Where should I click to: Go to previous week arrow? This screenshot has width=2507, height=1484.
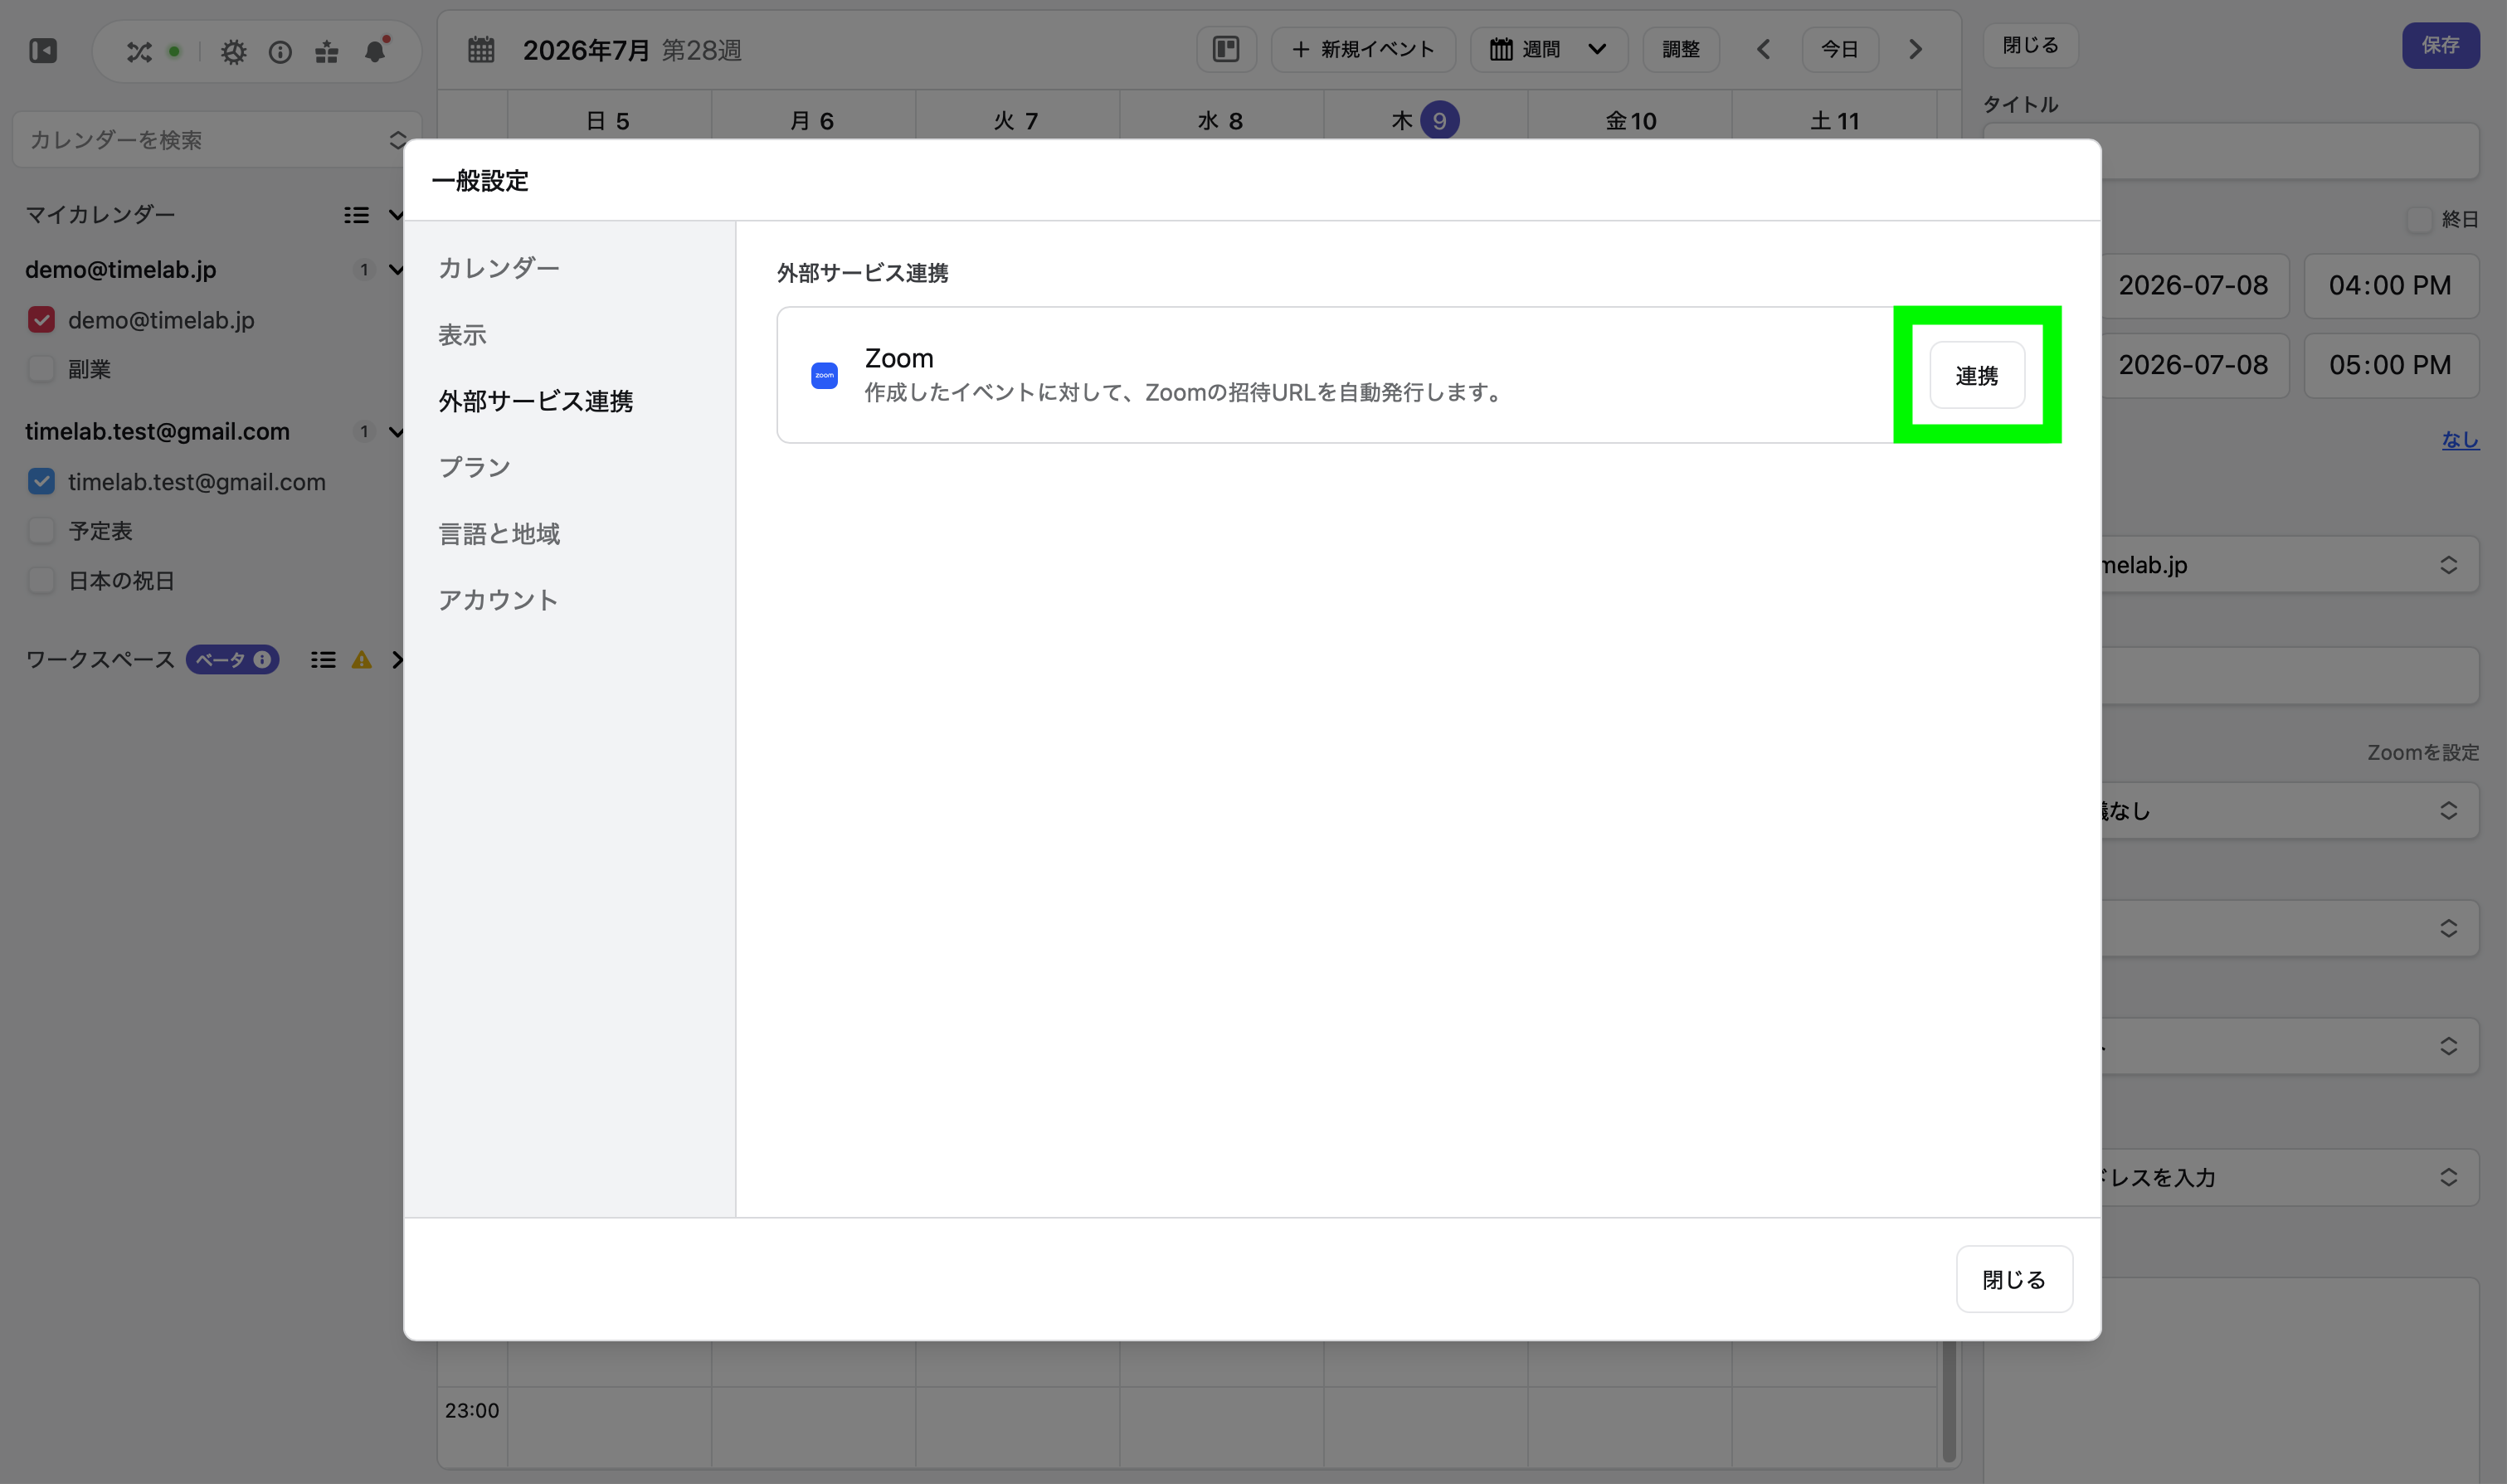(x=1763, y=49)
